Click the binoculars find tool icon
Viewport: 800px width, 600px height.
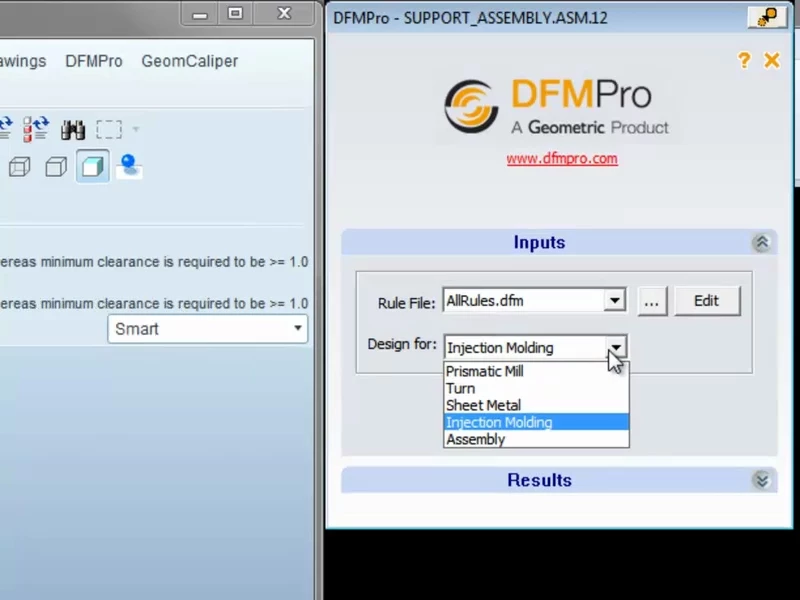pos(73,130)
